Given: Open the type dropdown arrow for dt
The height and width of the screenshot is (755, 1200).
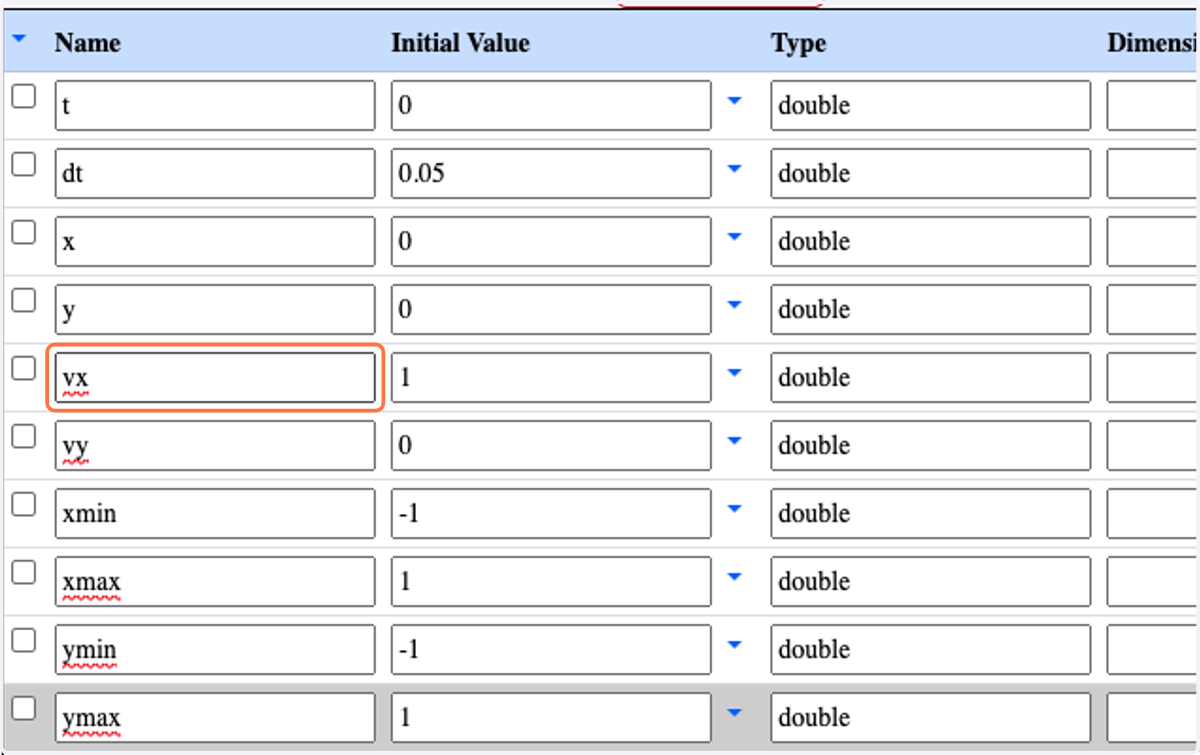Looking at the screenshot, I should point(735,169).
